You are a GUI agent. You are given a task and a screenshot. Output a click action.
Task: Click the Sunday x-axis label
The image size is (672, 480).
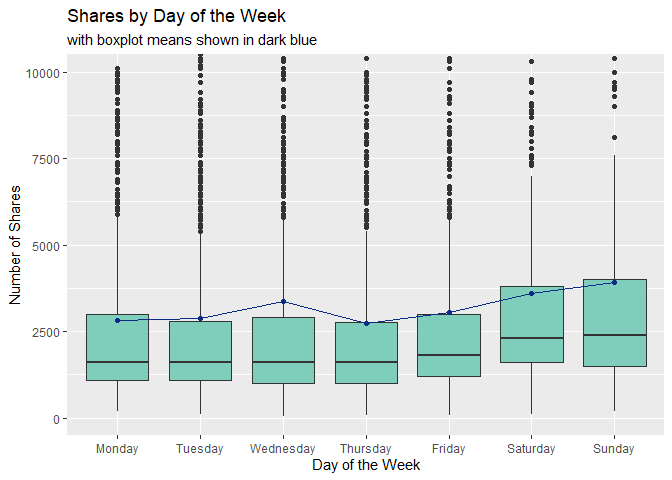tap(614, 449)
